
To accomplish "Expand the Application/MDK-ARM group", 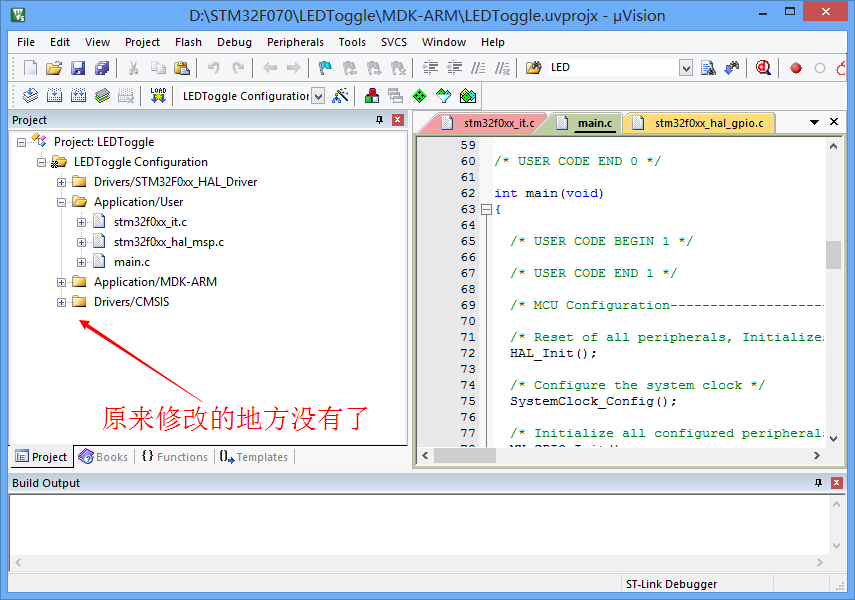I will click(x=62, y=283).
